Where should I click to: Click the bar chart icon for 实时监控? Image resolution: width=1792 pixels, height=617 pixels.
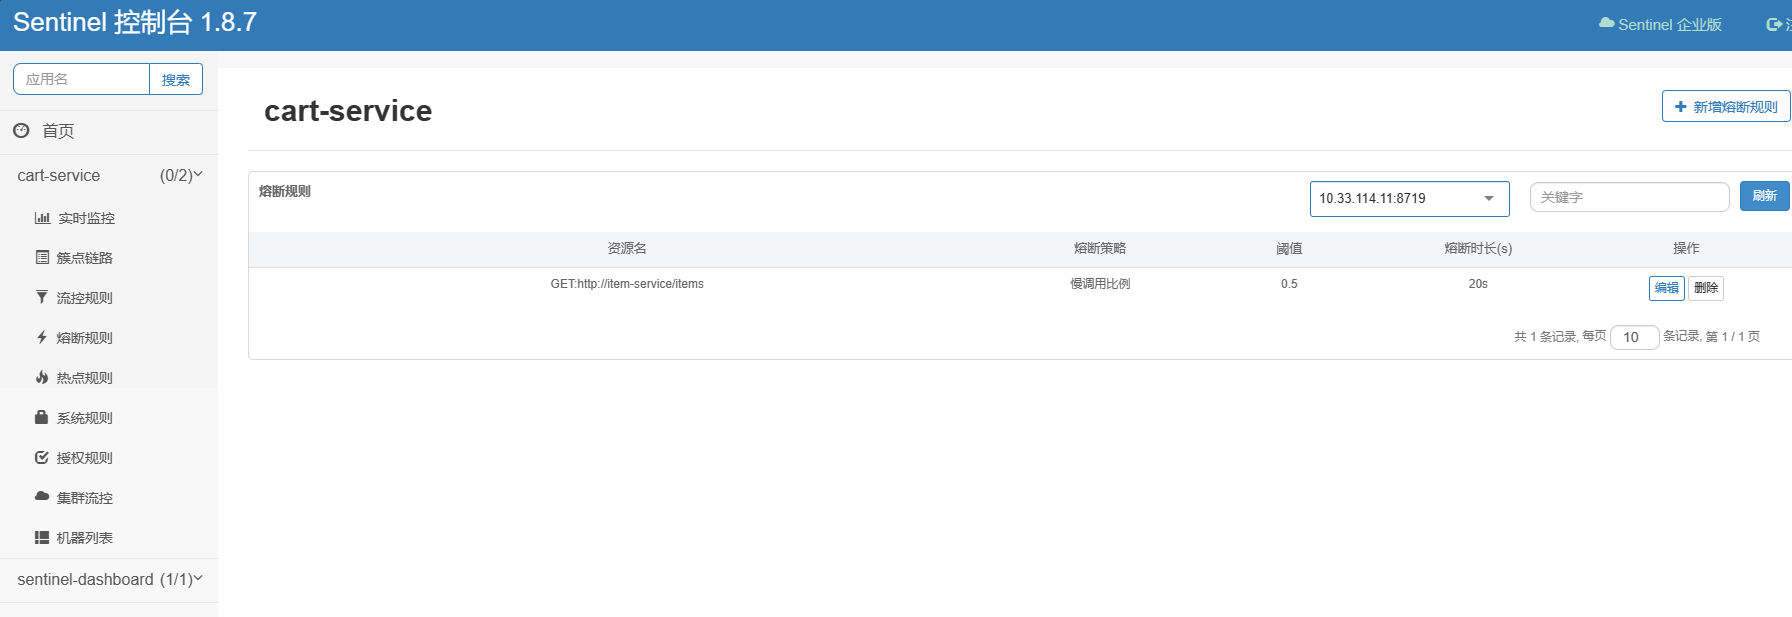pyautogui.click(x=42, y=218)
